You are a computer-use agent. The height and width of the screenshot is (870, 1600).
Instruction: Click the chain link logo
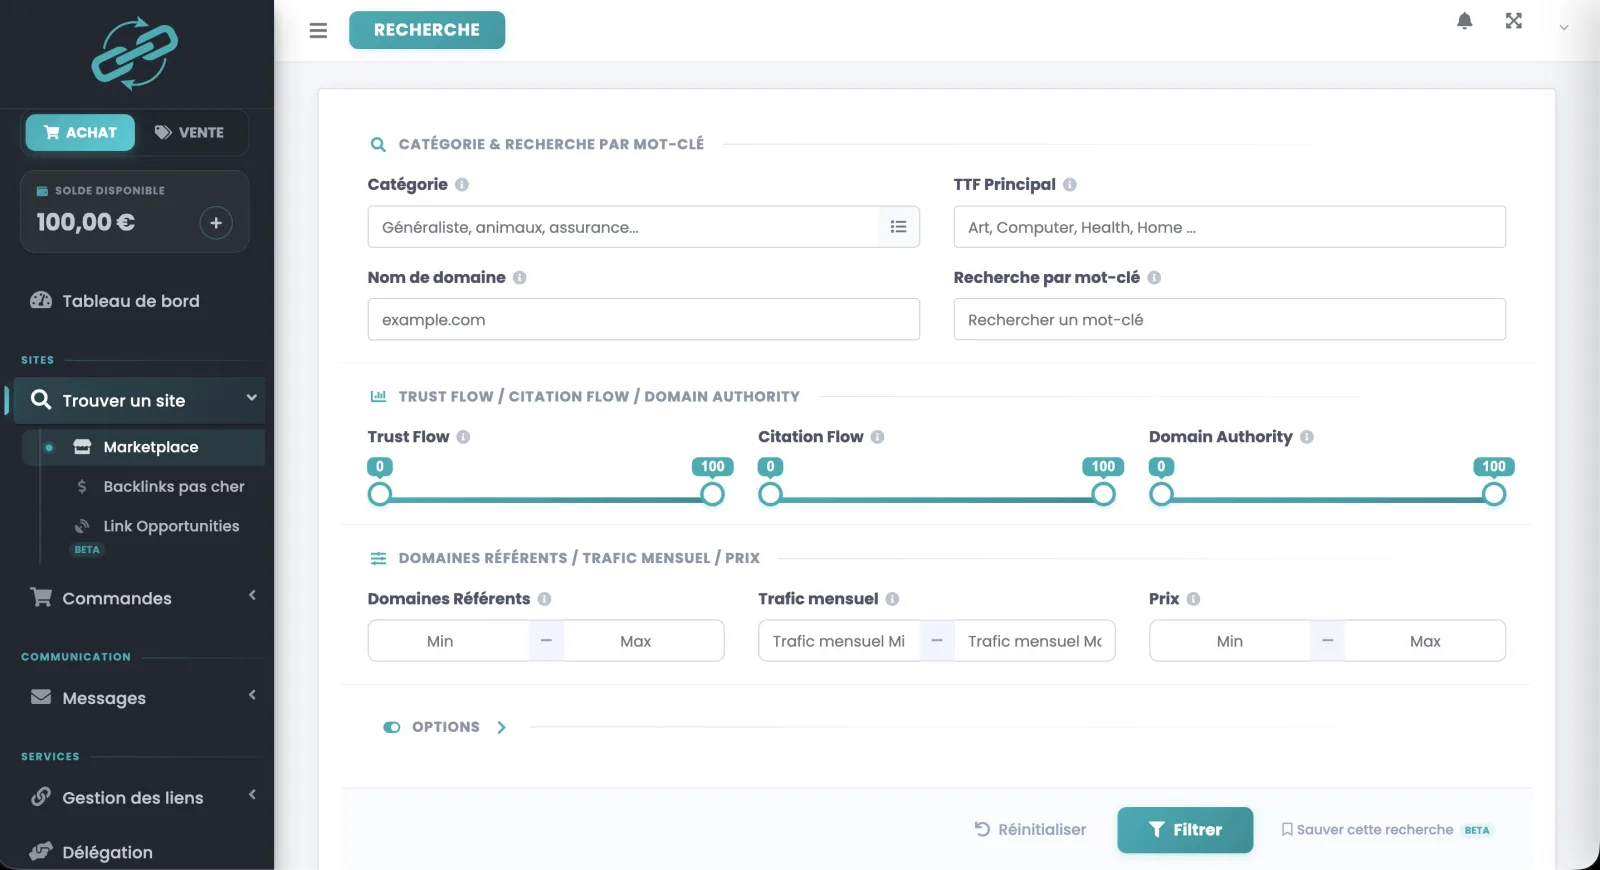pos(135,53)
